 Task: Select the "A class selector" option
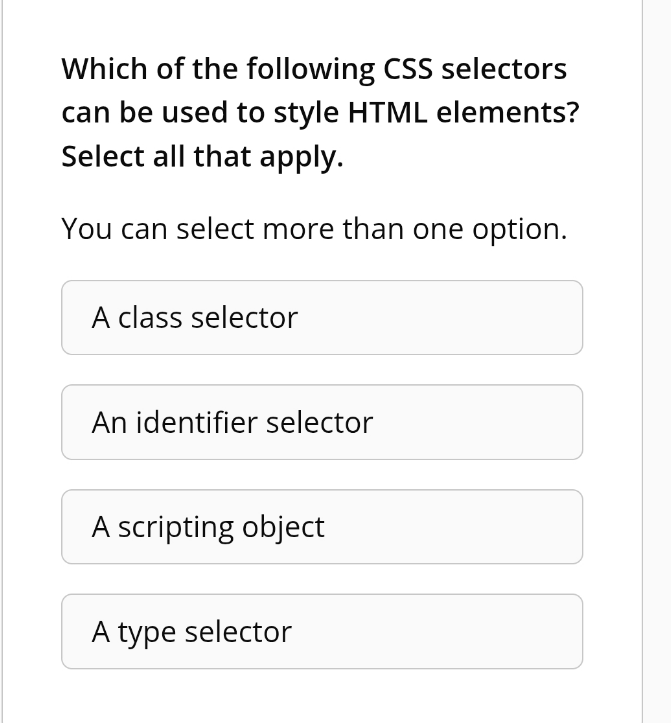tap(321, 318)
